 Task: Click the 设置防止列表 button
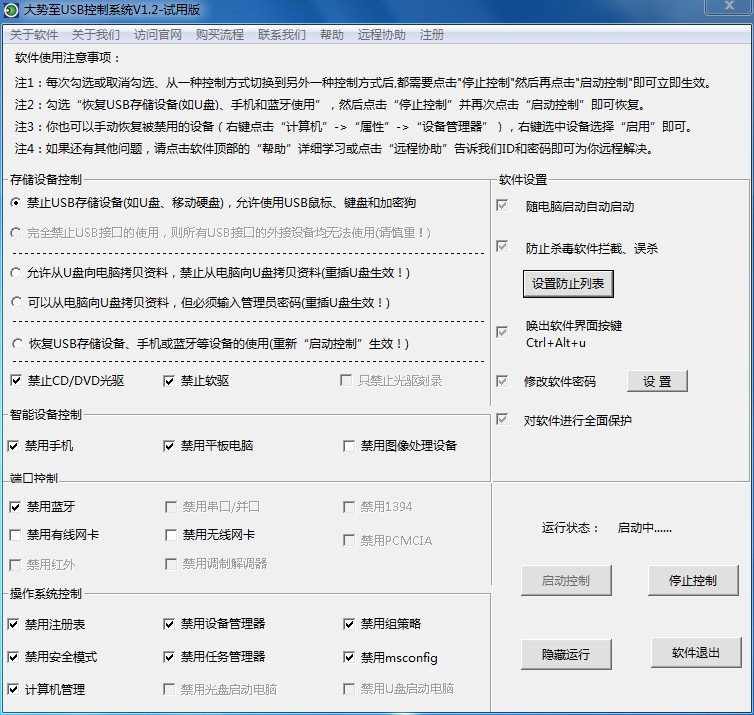click(x=568, y=284)
